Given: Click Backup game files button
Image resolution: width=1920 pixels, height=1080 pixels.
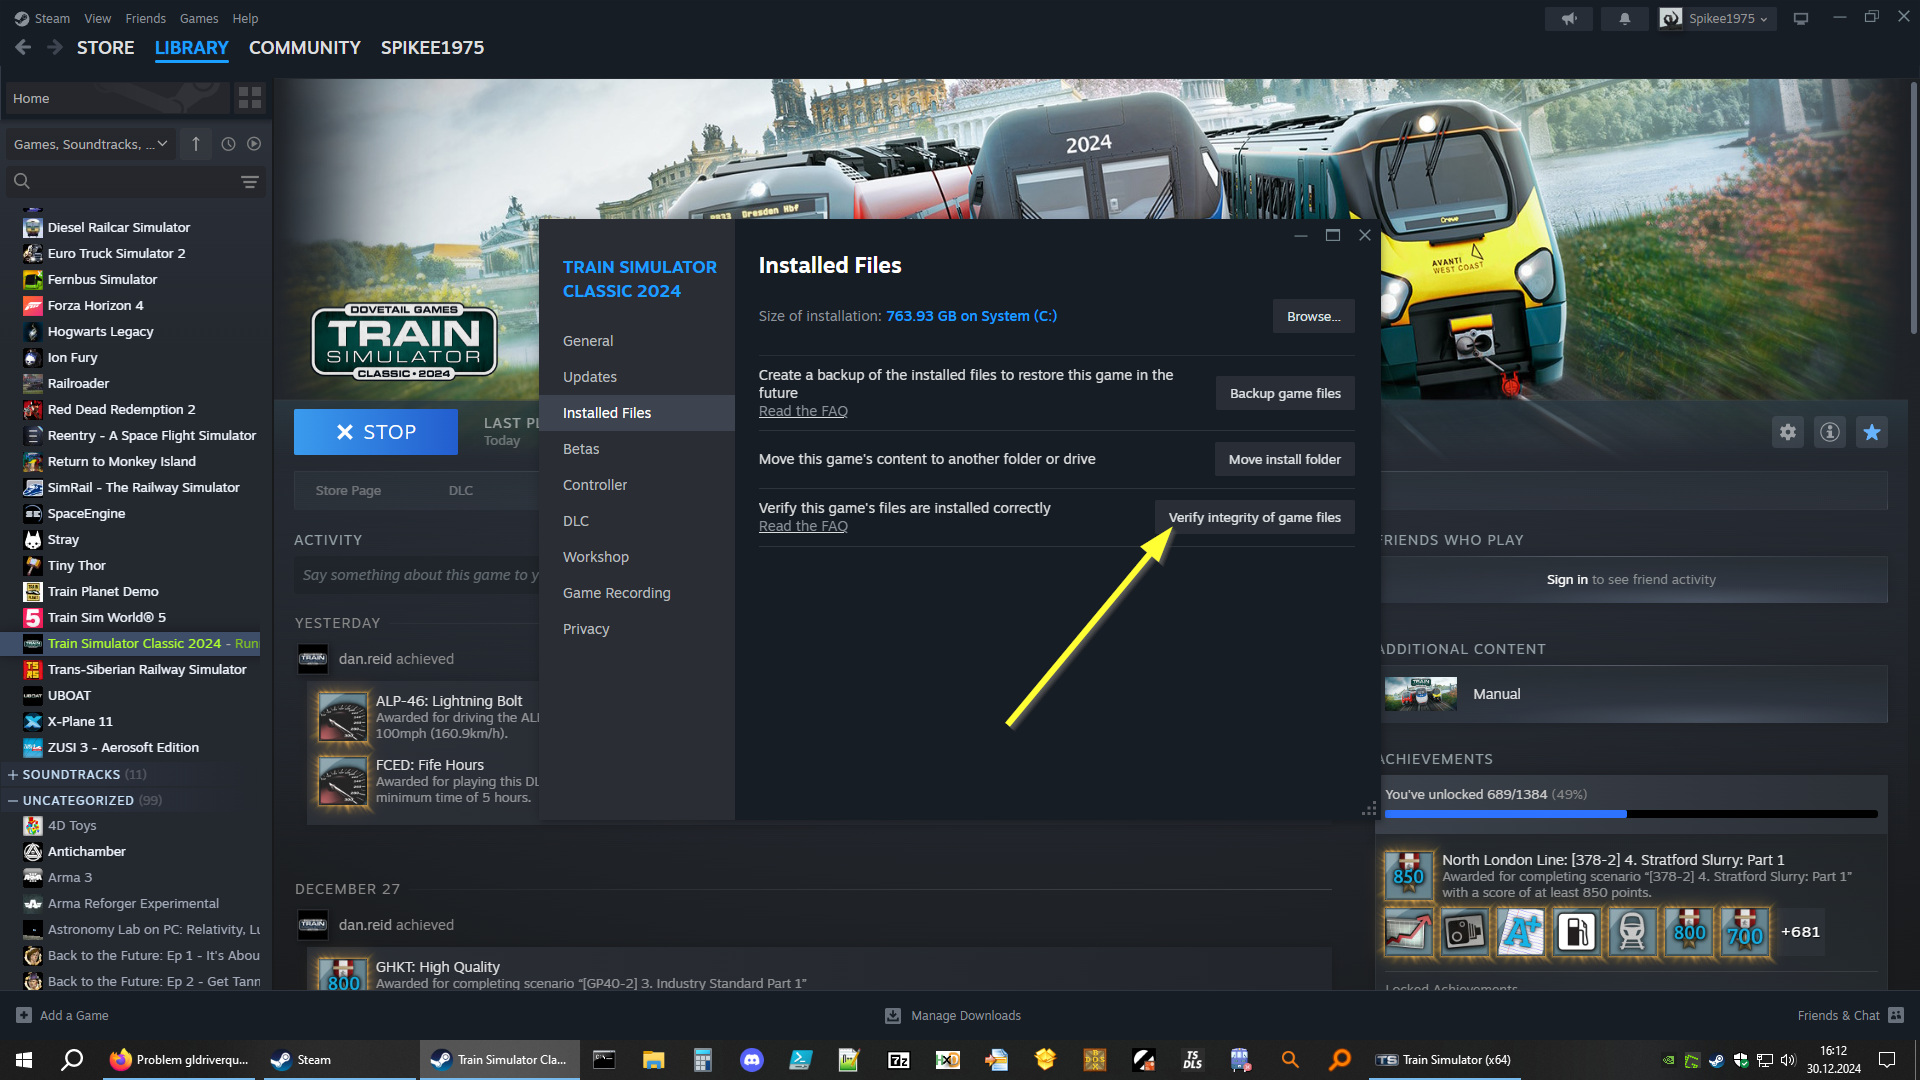Looking at the screenshot, I should (1285, 393).
